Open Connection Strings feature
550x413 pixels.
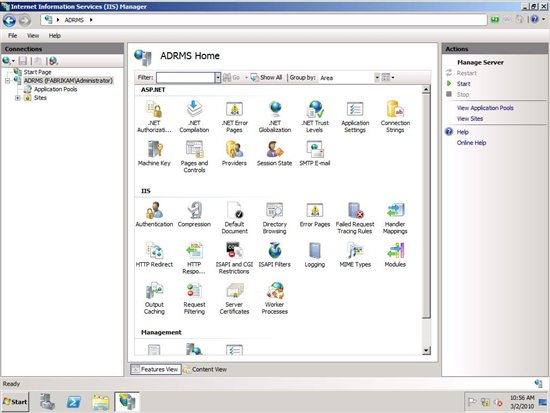pyautogui.click(x=395, y=116)
